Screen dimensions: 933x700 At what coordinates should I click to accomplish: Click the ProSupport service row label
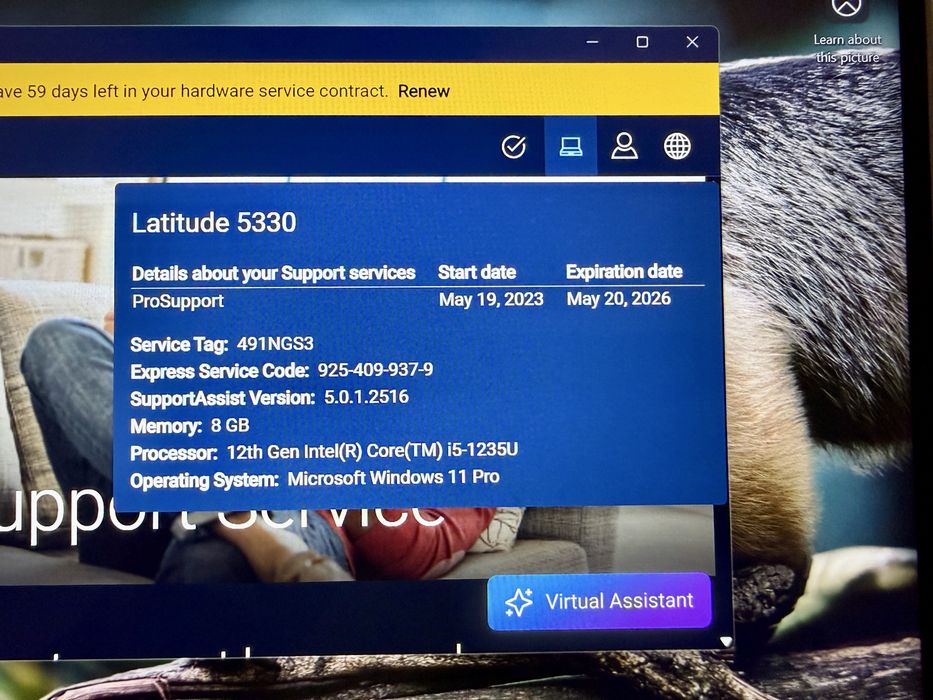pos(178,301)
